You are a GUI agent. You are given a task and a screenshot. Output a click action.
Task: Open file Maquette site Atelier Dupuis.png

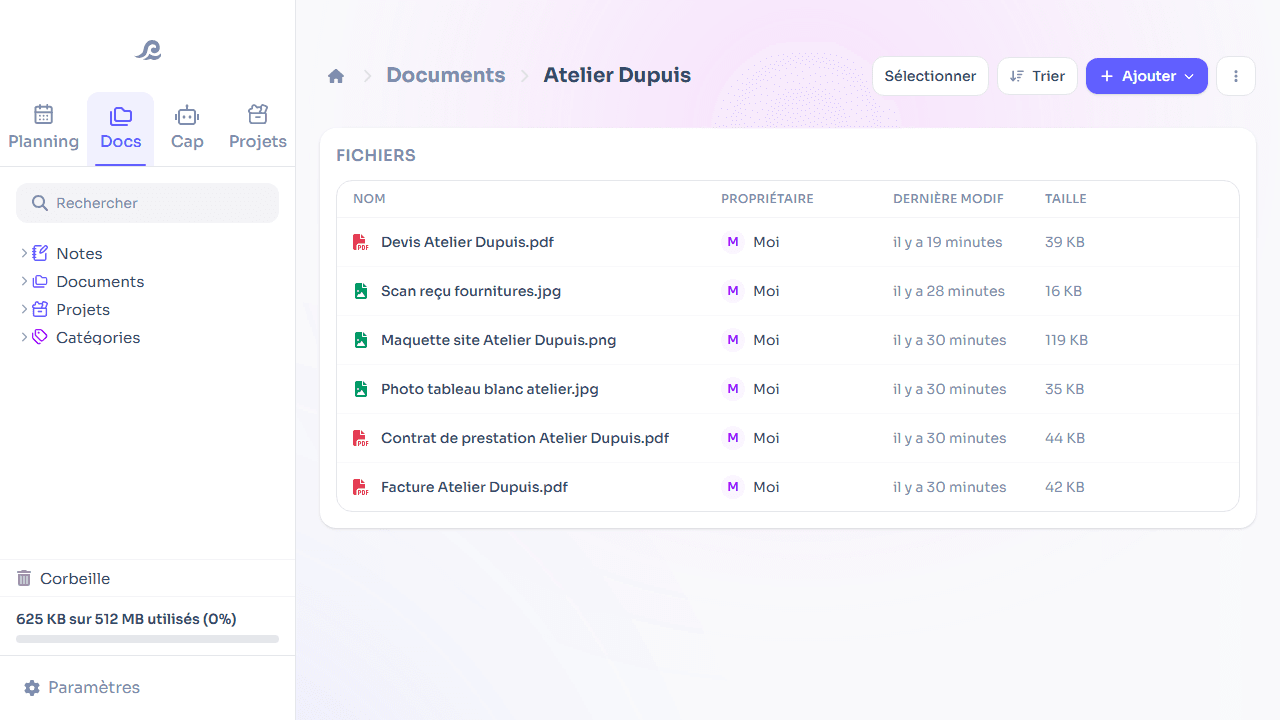[x=498, y=340]
